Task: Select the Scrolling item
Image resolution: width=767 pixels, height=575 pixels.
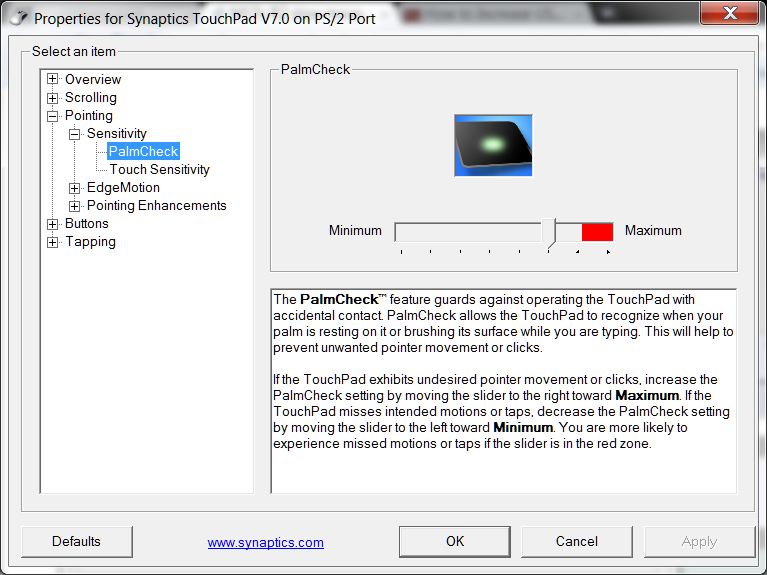Action: pos(91,97)
